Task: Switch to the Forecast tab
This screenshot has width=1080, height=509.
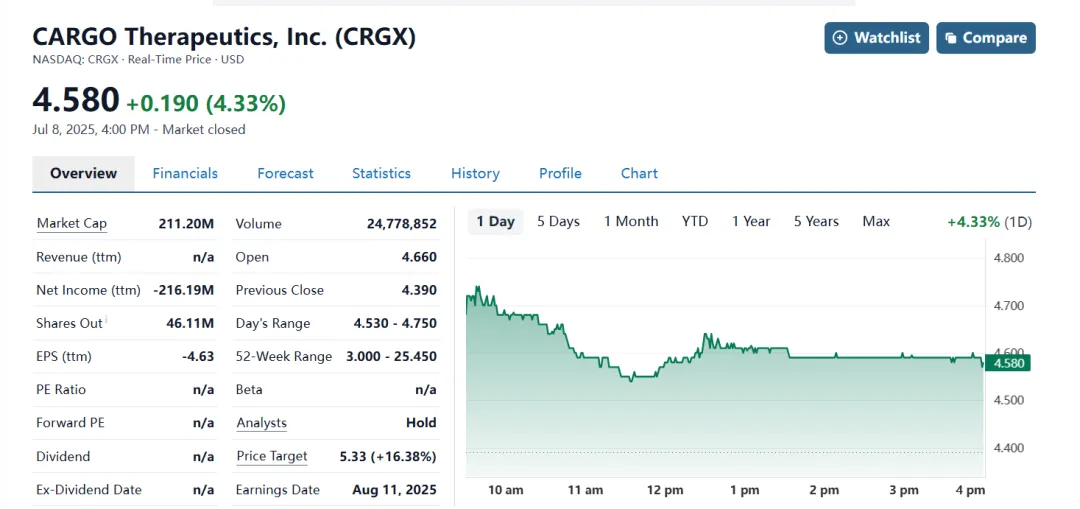Action: [285, 173]
